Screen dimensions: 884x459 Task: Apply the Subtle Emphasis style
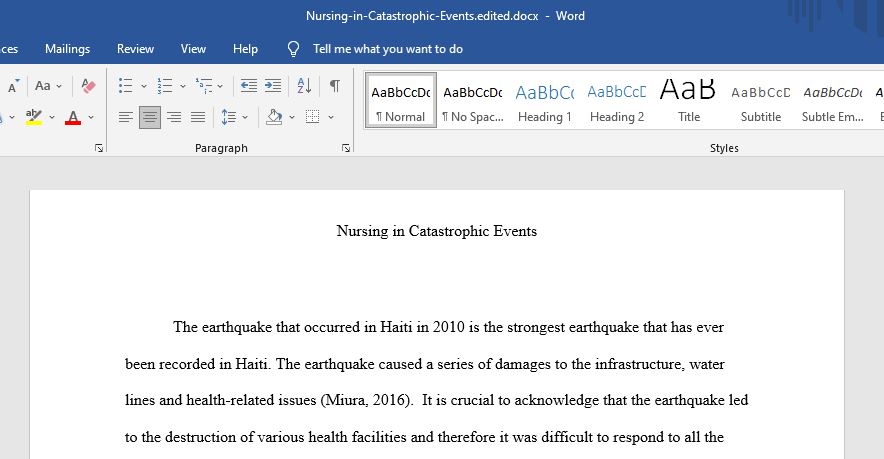833,100
